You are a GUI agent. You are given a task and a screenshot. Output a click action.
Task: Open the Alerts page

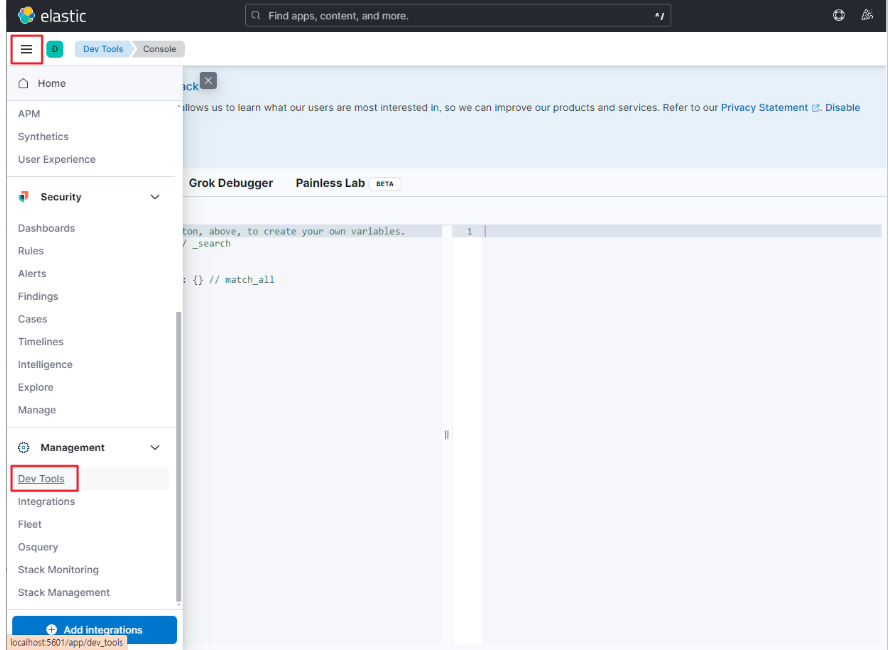coord(32,273)
